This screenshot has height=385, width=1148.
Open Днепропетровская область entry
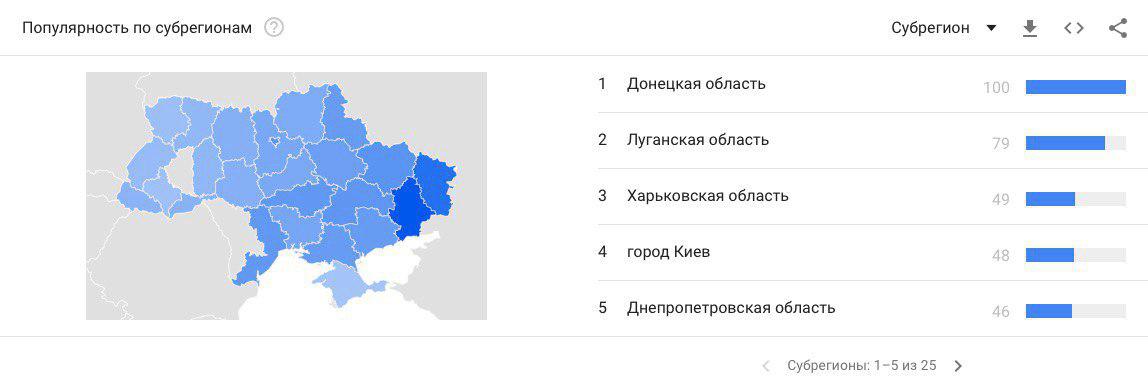pos(731,308)
